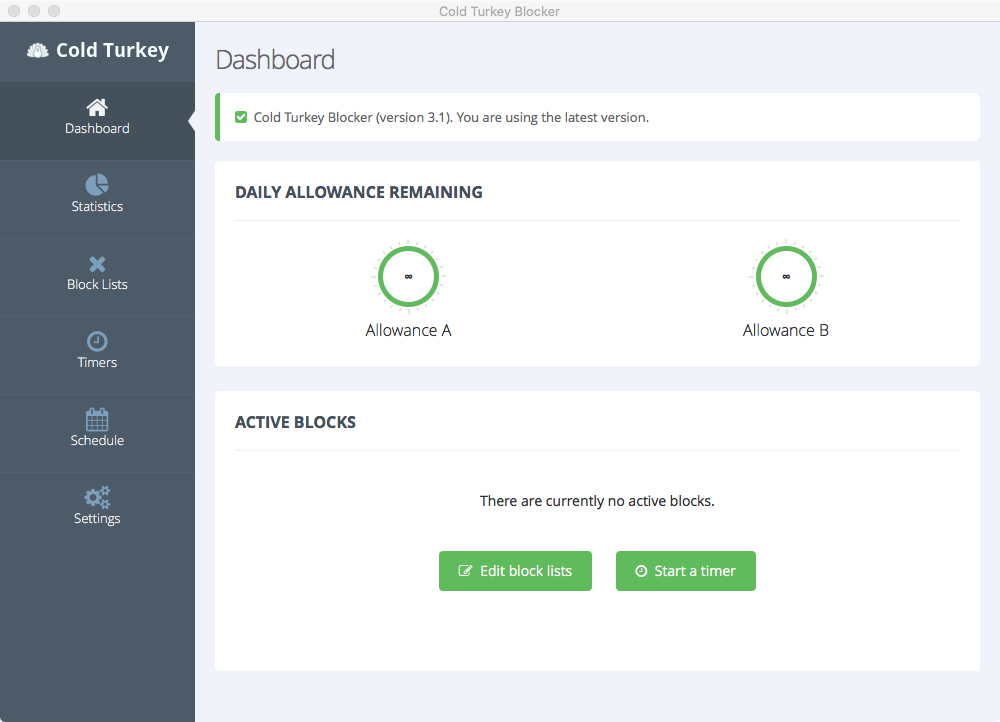Click the Schedule calendar icon
Viewport: 1000px width, 722px height.
[97, 419]
